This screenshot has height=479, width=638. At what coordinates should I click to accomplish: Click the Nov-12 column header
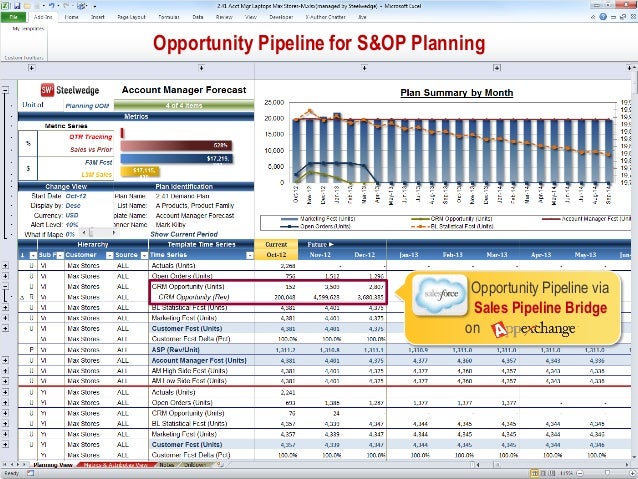point(320,255)
